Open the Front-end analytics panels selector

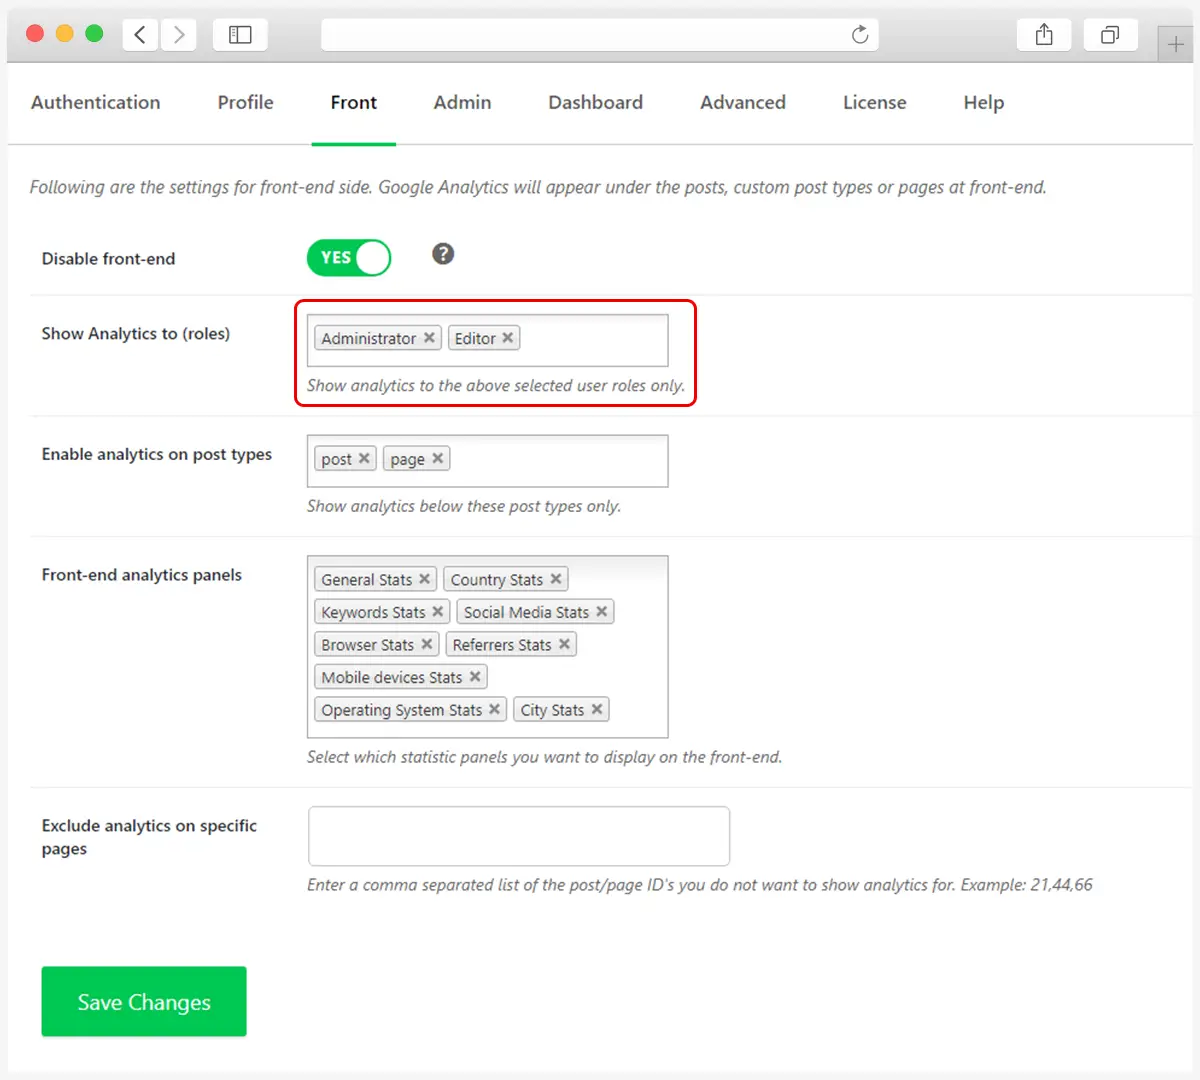pyautogui.click(x=487, y=647)
